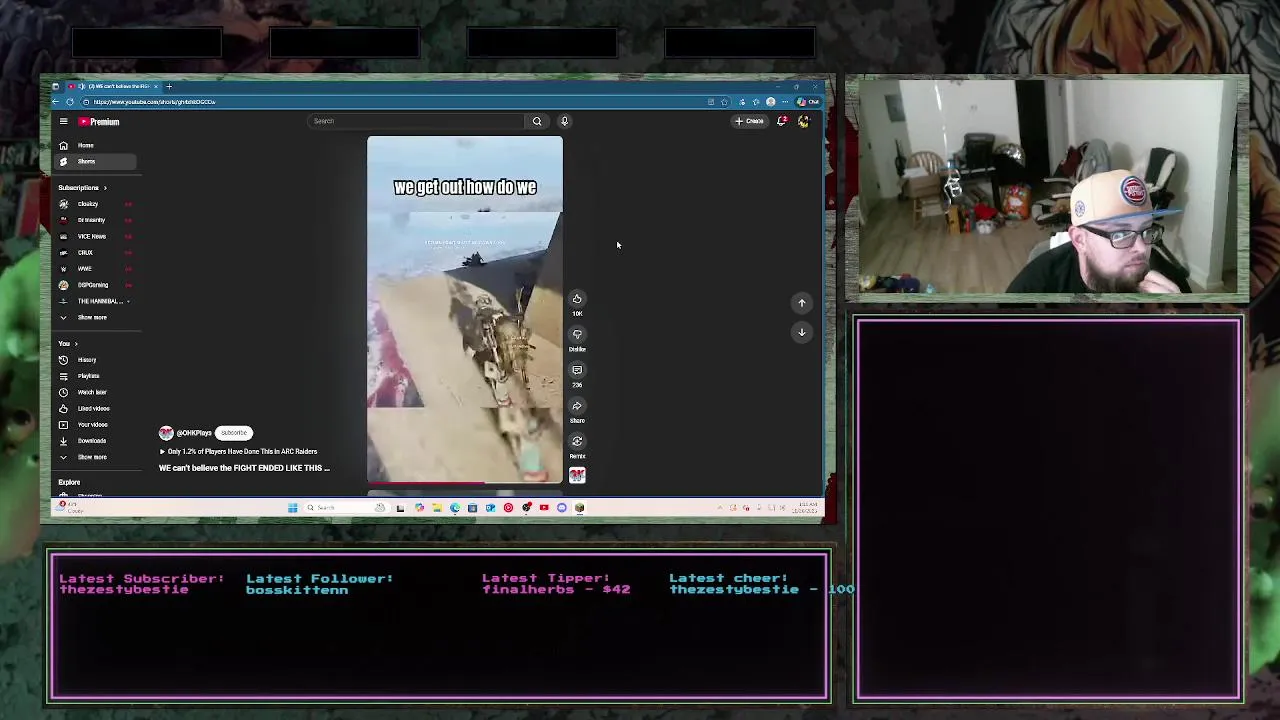The image size is (1280, 720).
Task: Click the Create button
Action: (x=749, y=121)
